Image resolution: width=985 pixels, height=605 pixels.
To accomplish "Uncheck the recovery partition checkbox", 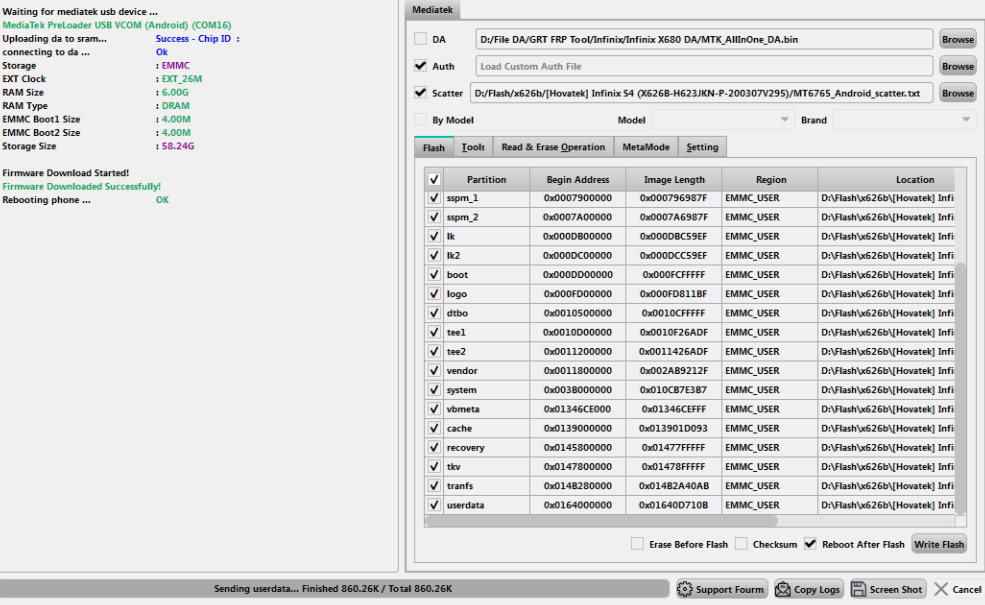I will [433, 447].
